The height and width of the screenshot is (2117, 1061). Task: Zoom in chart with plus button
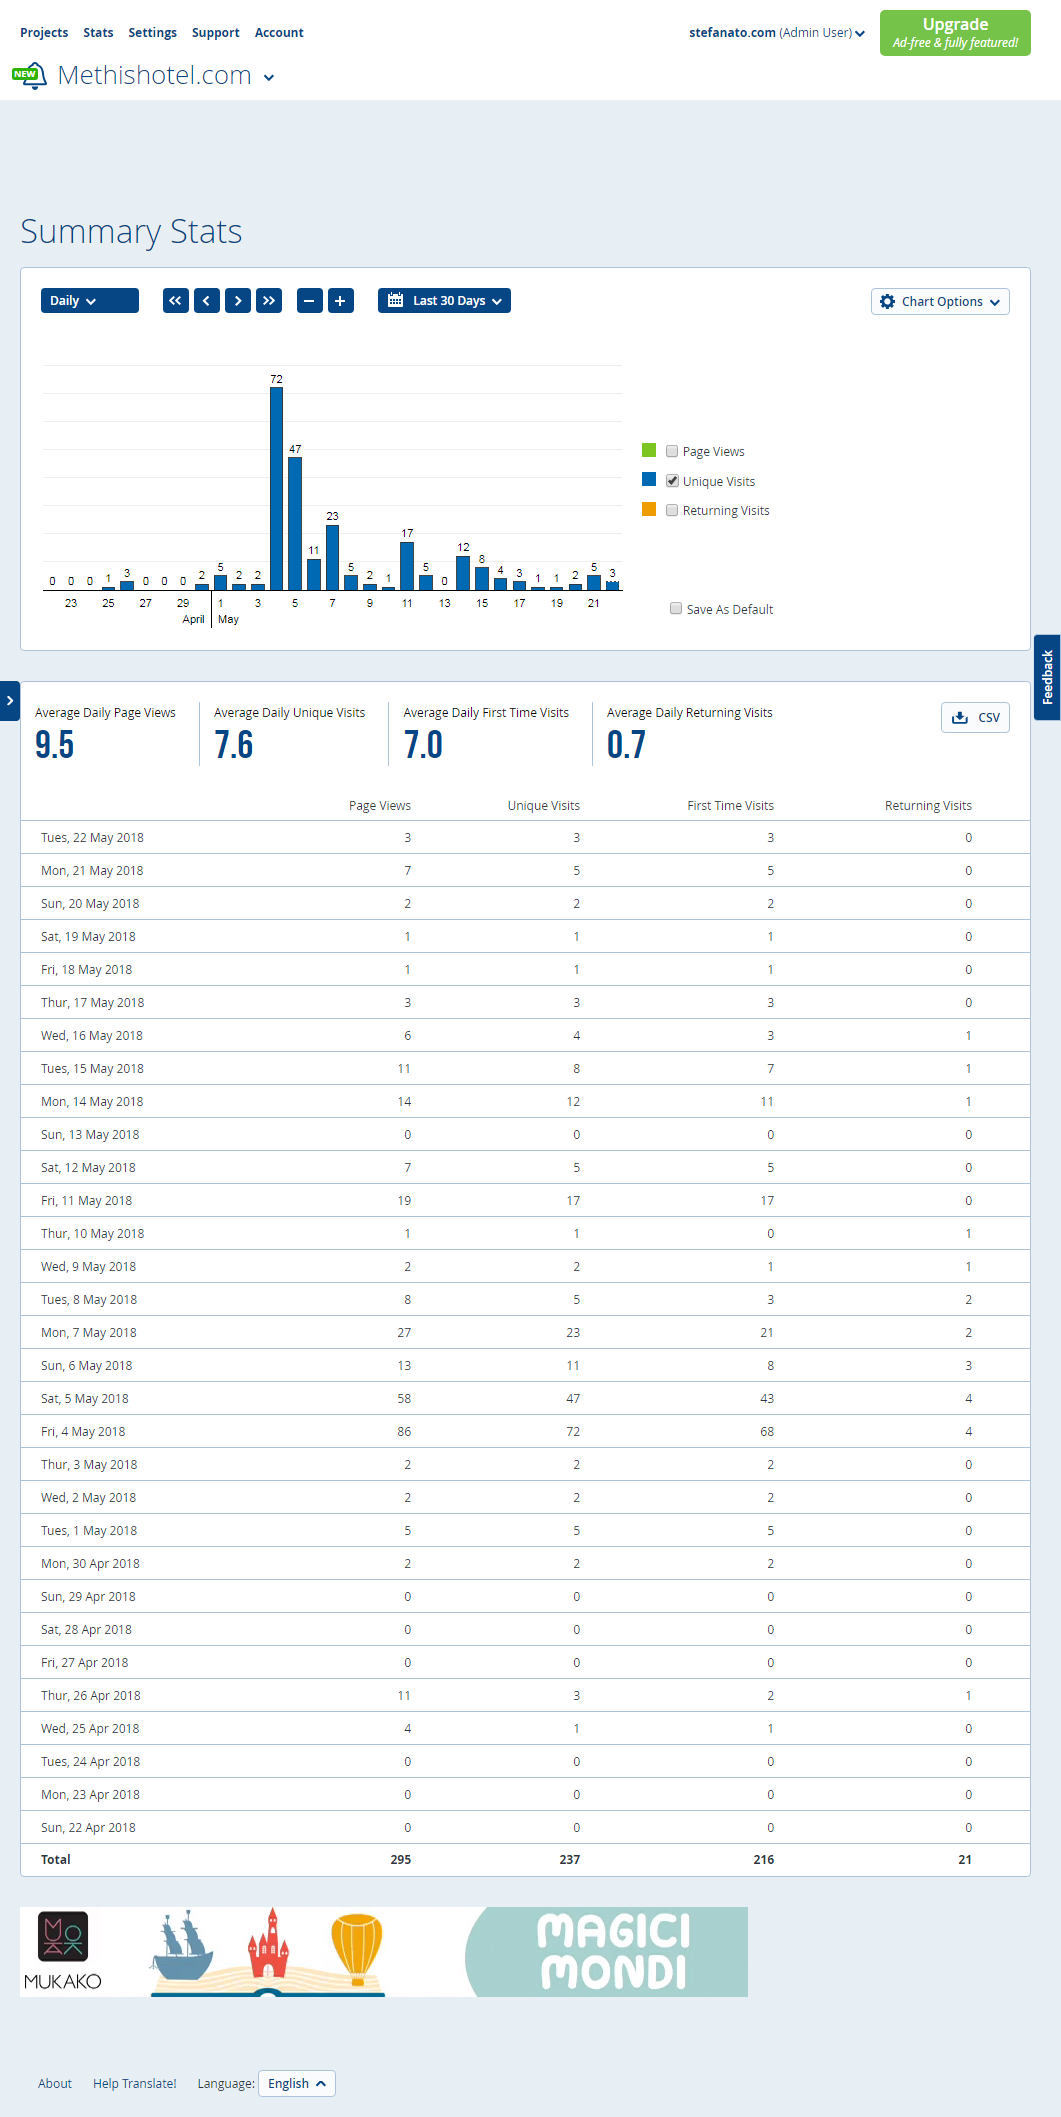click(x=341, y=300)
